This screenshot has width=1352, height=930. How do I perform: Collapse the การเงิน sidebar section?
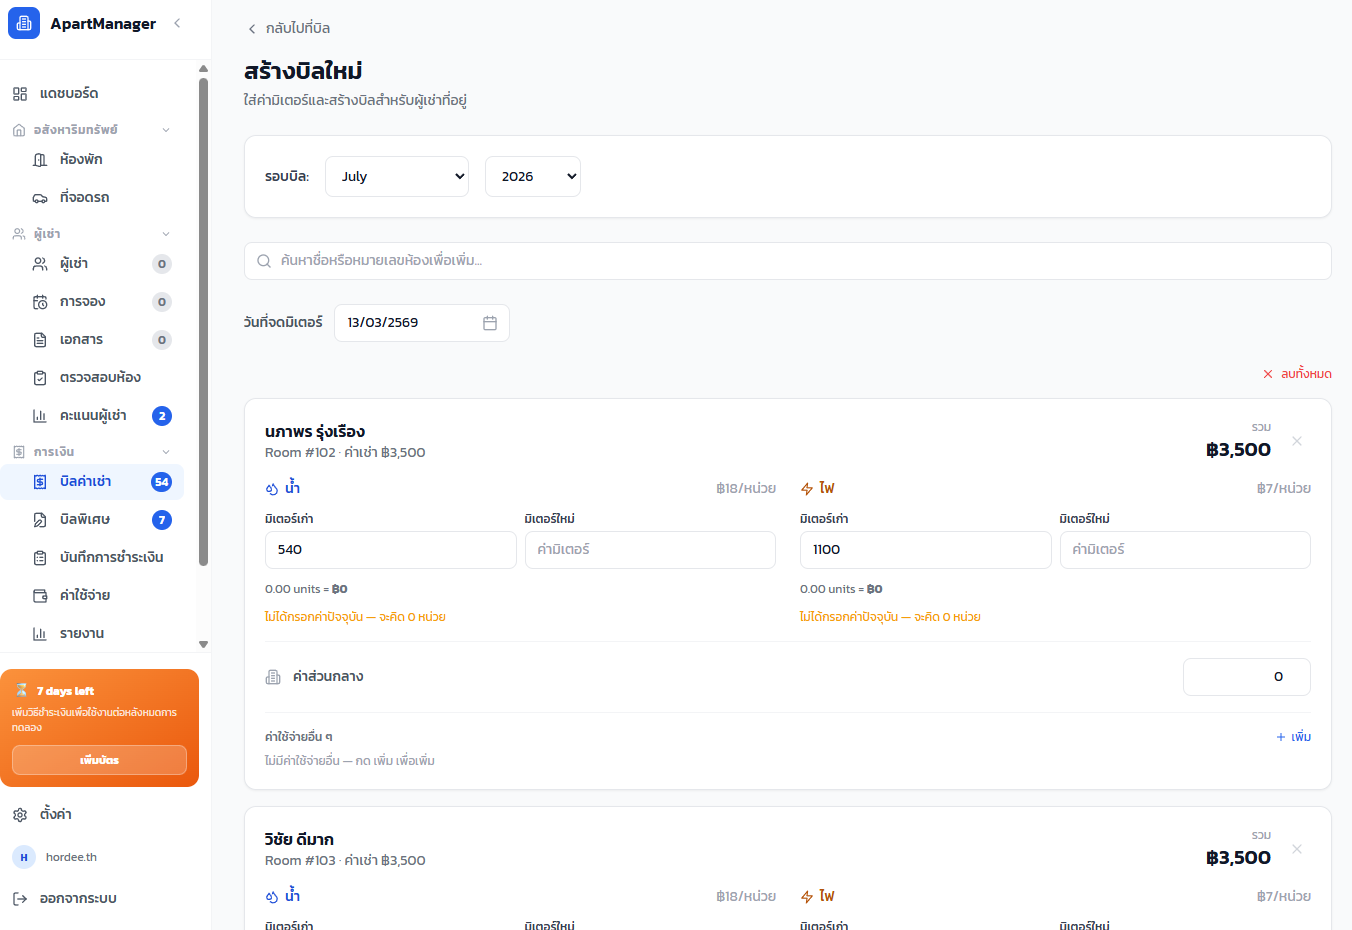point(166,452)
